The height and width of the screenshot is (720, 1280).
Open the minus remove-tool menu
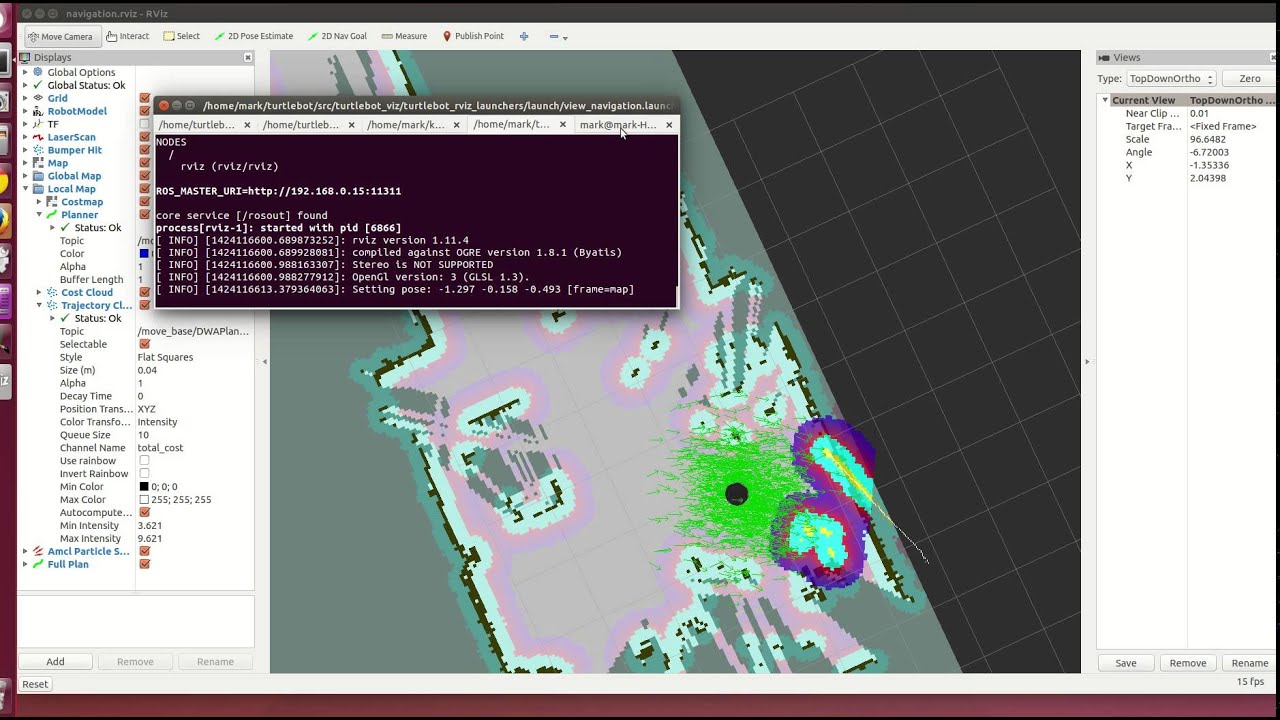coord(558,36)
